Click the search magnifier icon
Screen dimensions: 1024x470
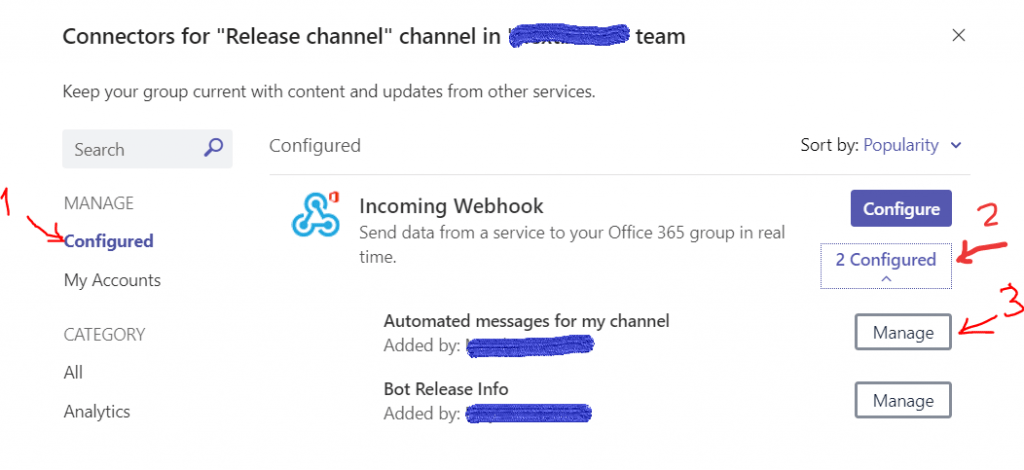point(213,149)
